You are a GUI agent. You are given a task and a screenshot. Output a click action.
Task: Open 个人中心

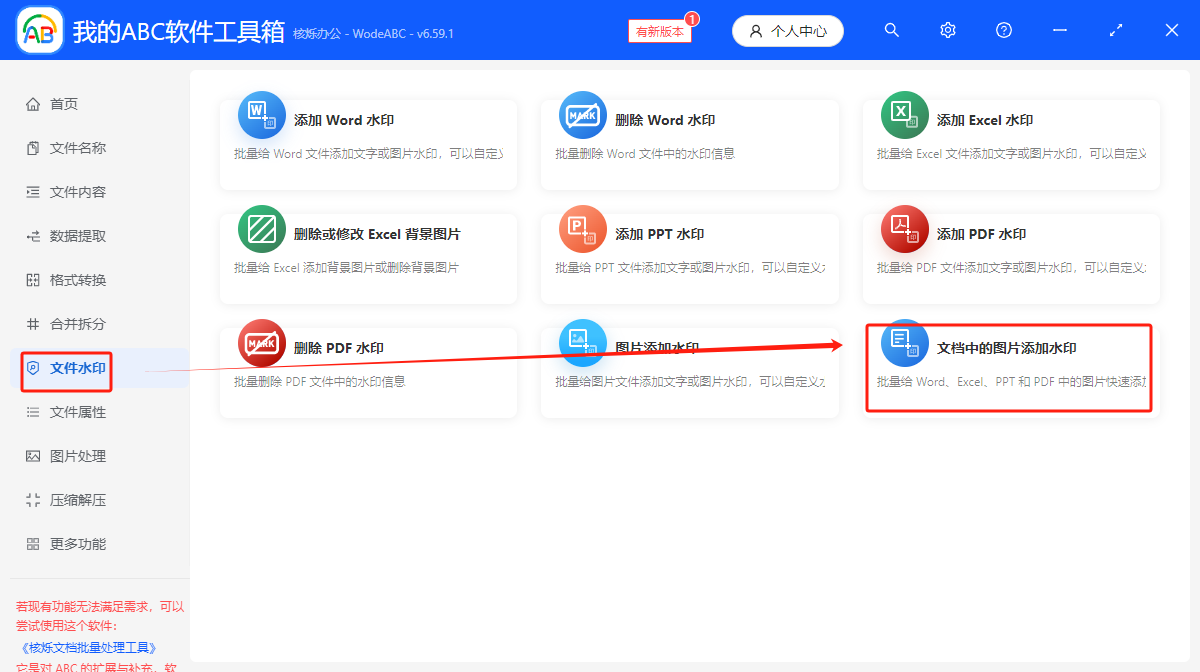coord(788,31)
